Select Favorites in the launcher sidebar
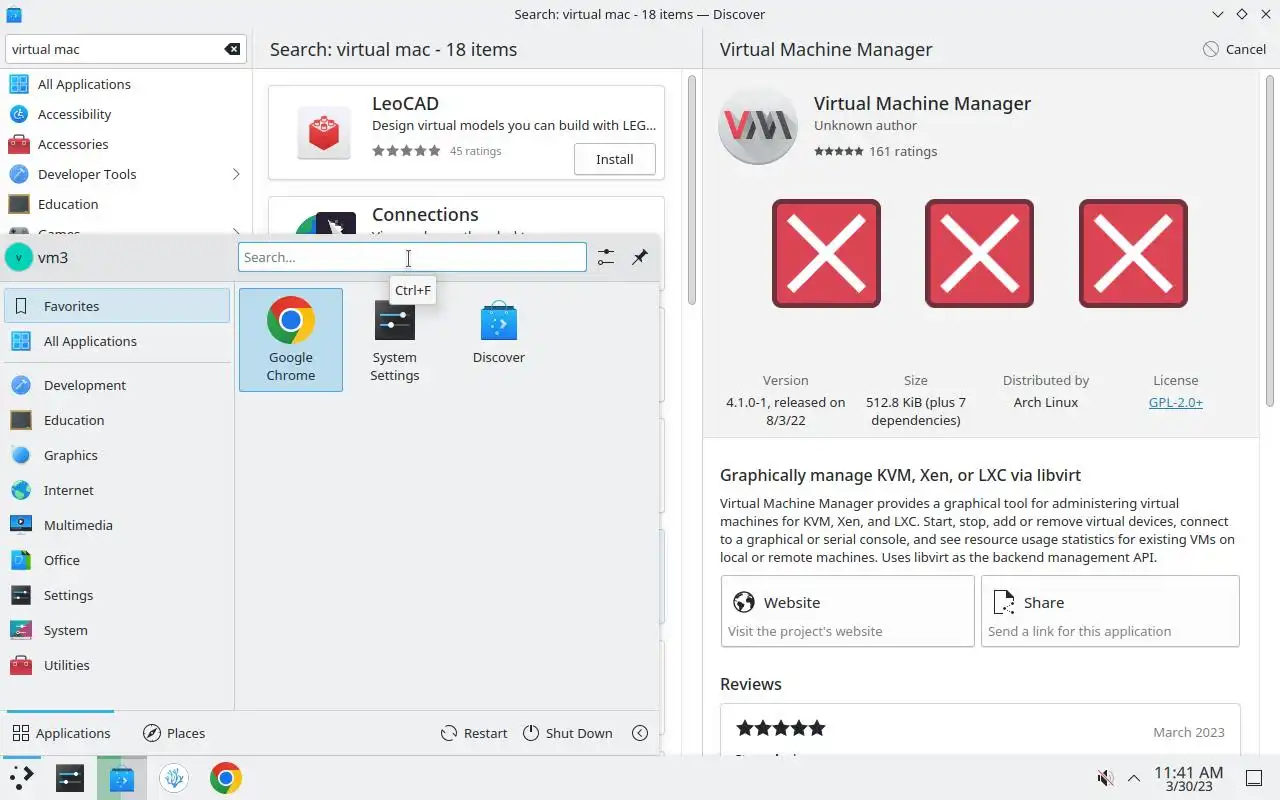Screen dimensions: 1280x800 tap(118, 306)
